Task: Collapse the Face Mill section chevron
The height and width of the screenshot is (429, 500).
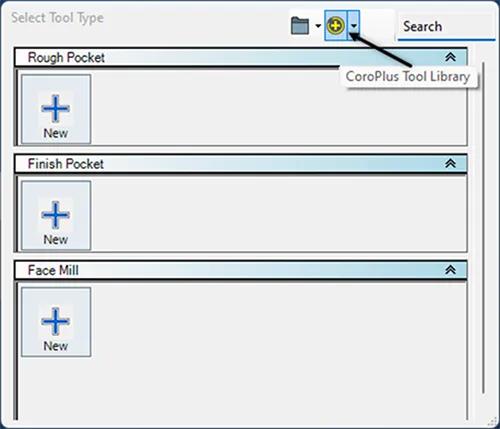Action: click(x=450, y=270)
